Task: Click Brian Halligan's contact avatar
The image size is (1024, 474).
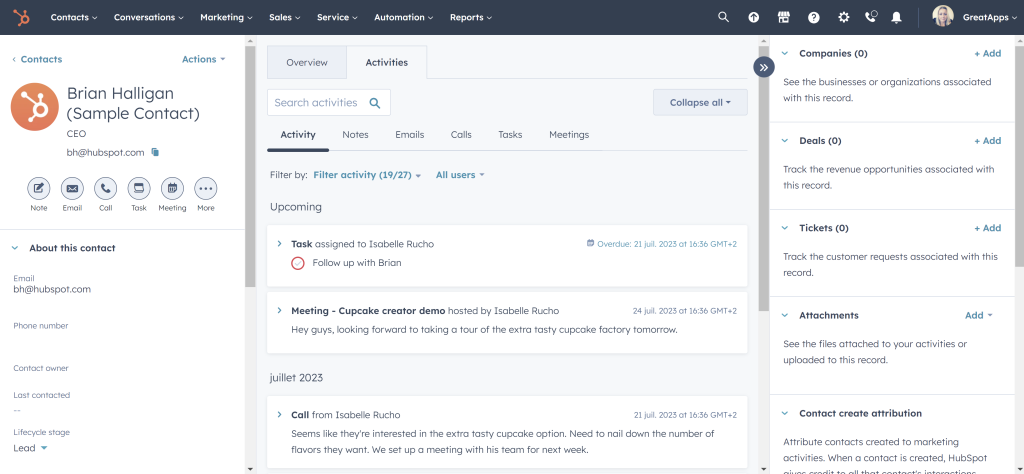Action: pos(35,107)
